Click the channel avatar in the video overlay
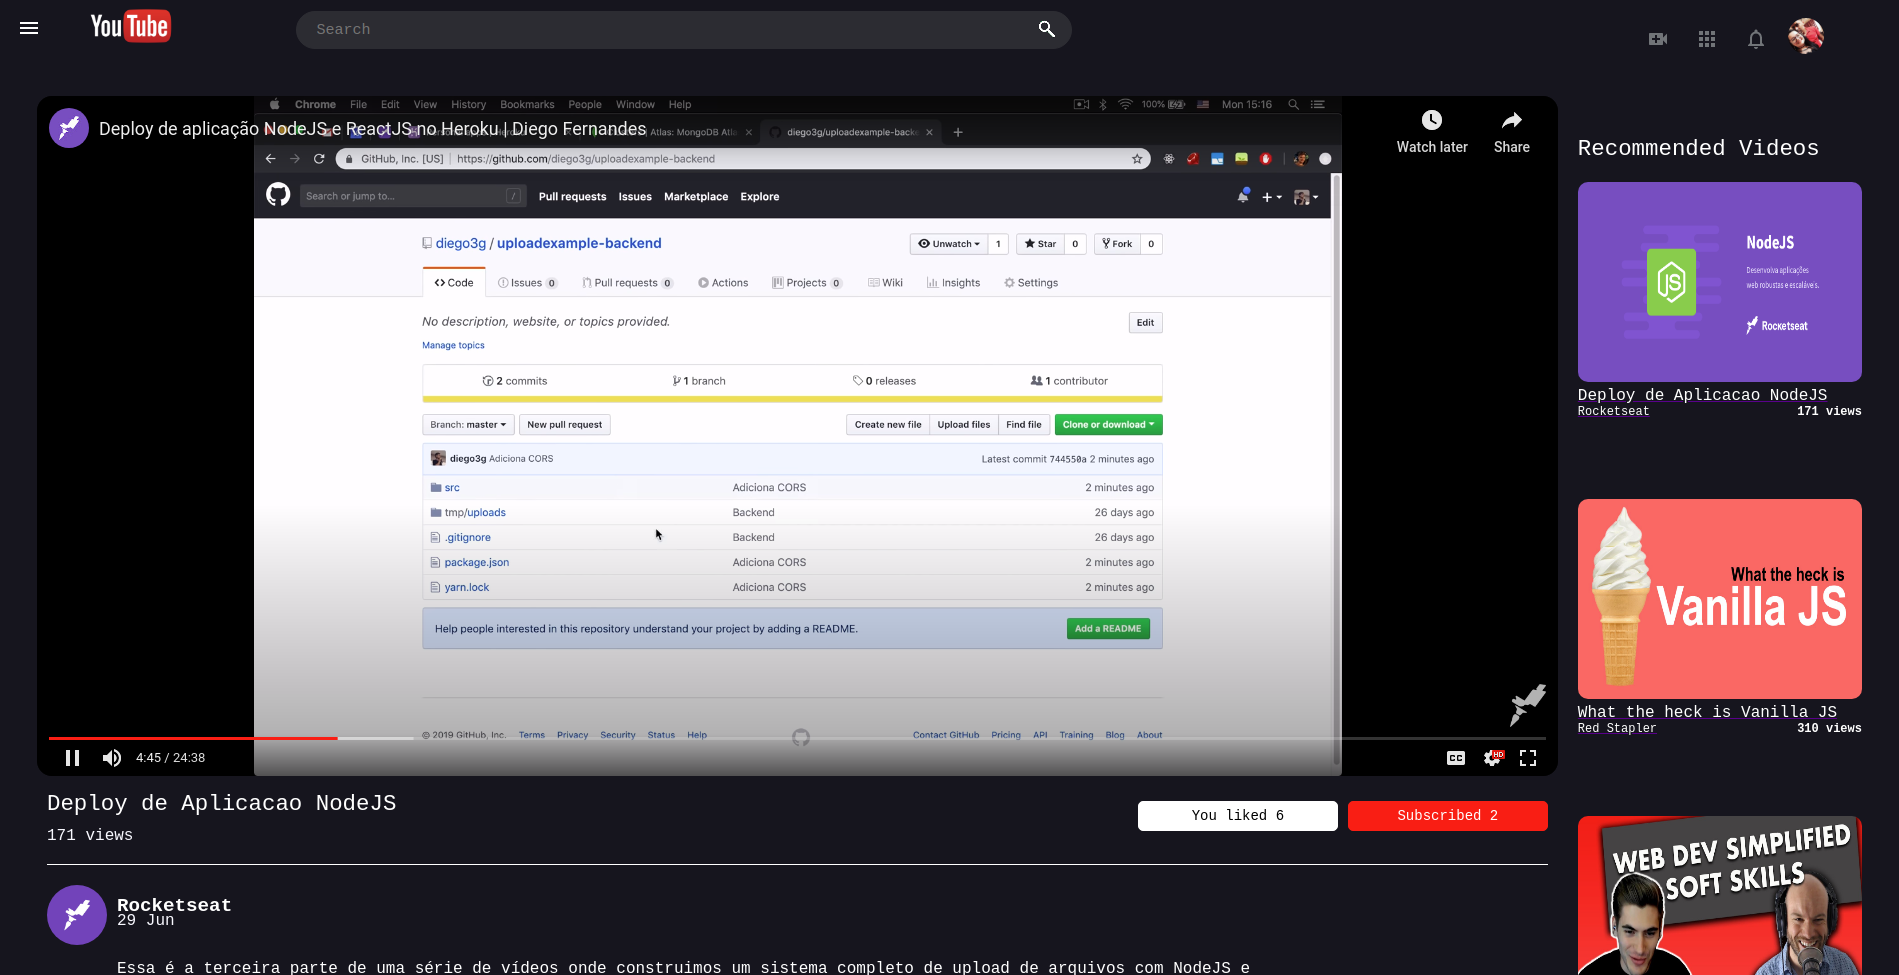The width and height of the screenshot is (1899, 975). click(69, 128)
